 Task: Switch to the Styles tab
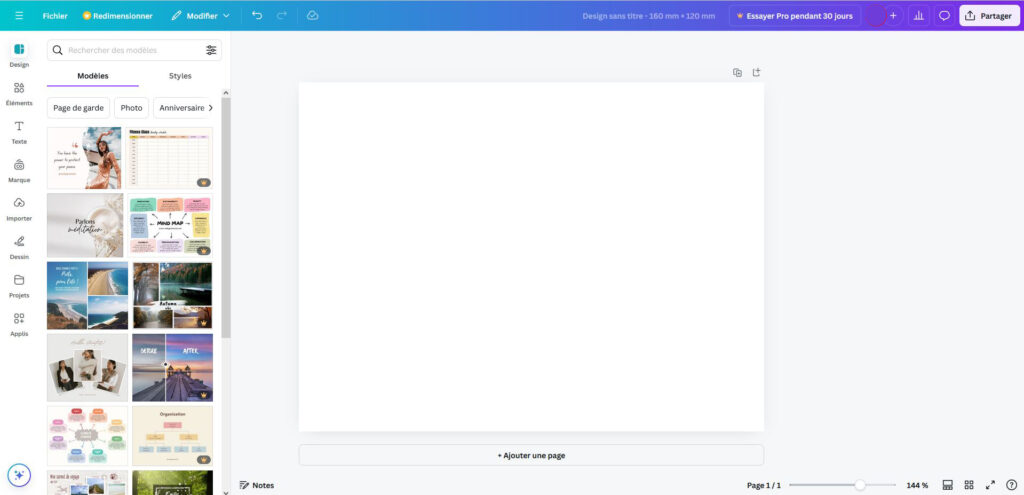pyautogui.click(x=180, y=76)
